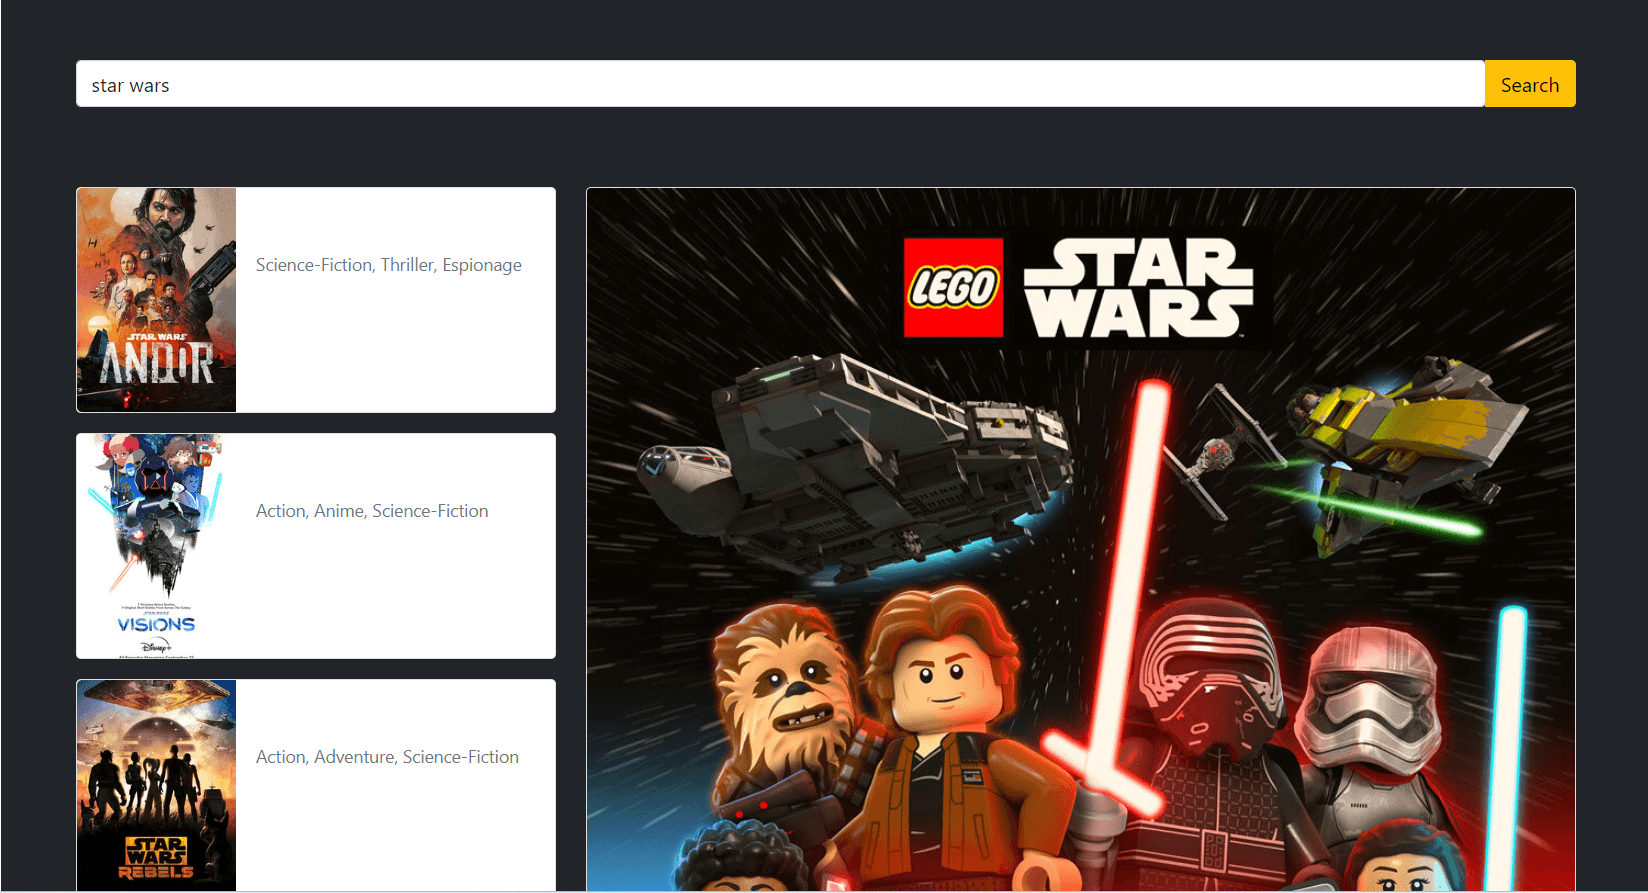This screenshot has height=893, width=1648.
Task: Click the LEGO Chewbacca figure
Action: point(785,700)
